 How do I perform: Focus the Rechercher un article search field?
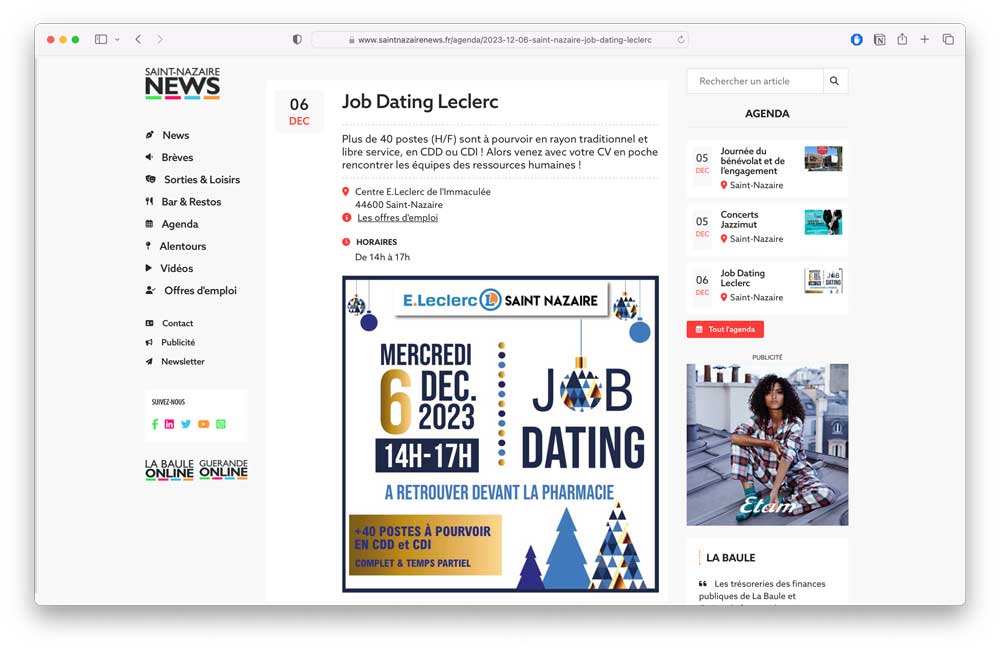pyautogui.click(x=755, y=81)
